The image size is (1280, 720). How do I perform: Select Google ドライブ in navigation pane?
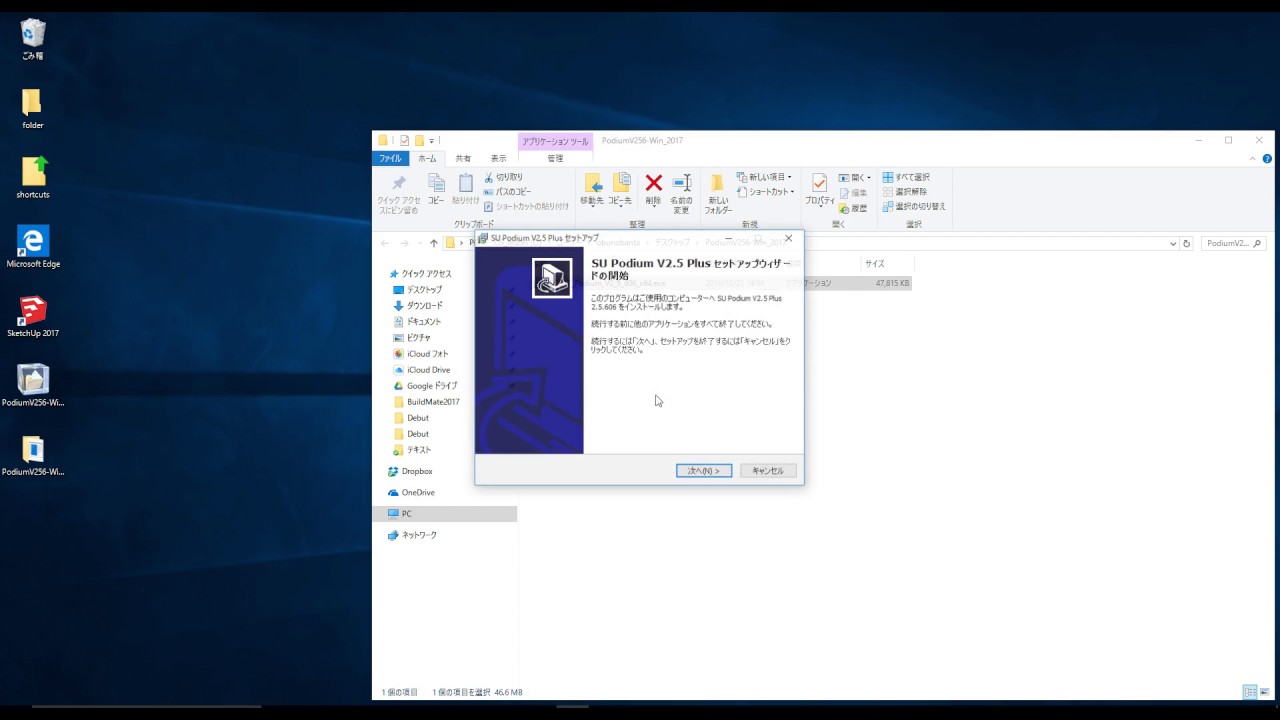click(x=425, y=385)
